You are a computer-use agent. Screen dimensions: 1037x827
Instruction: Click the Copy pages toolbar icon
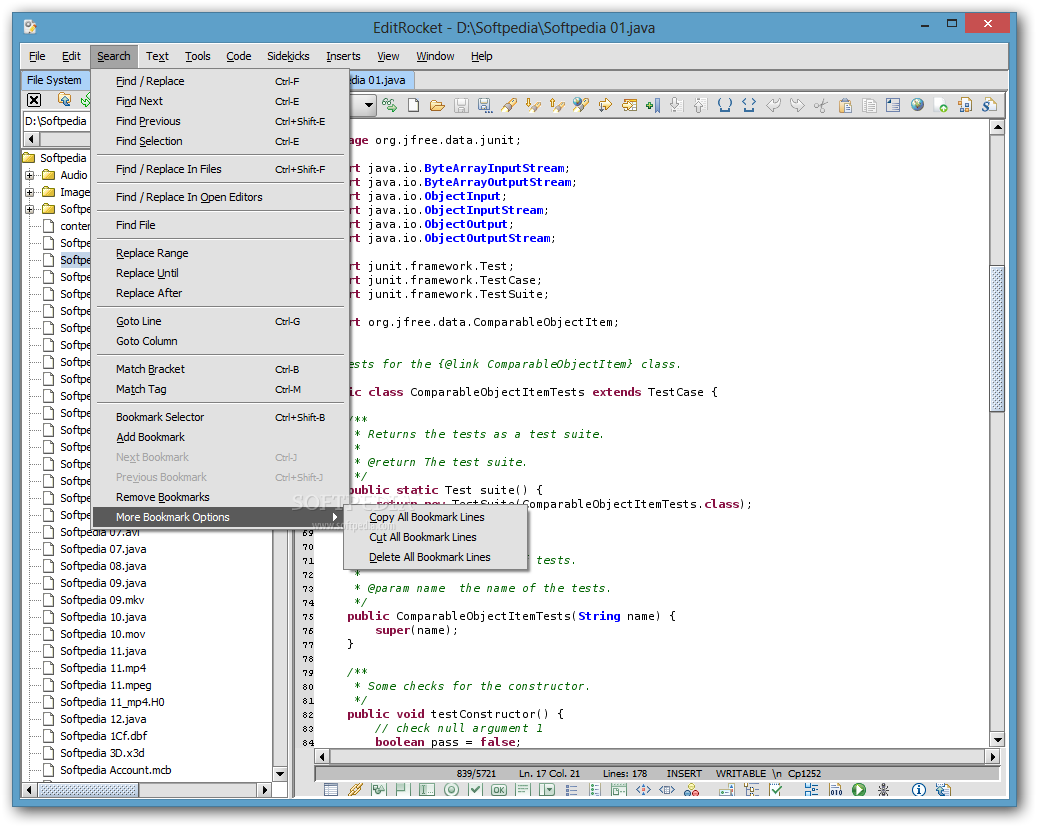869,105
